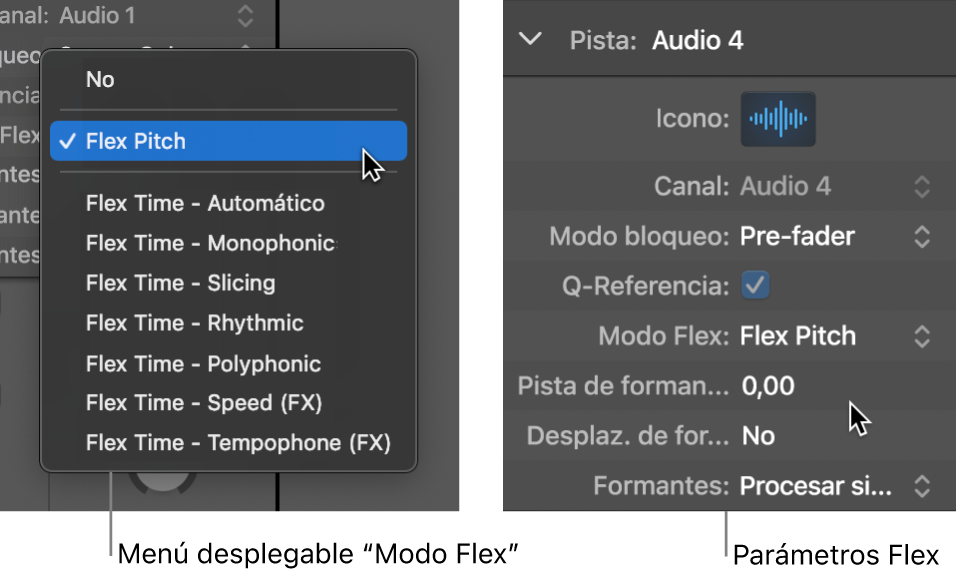This screenshot has width=958, height=583.
Task: Select Flex Time - Monophonic
Action: click(x=210, y=243)
